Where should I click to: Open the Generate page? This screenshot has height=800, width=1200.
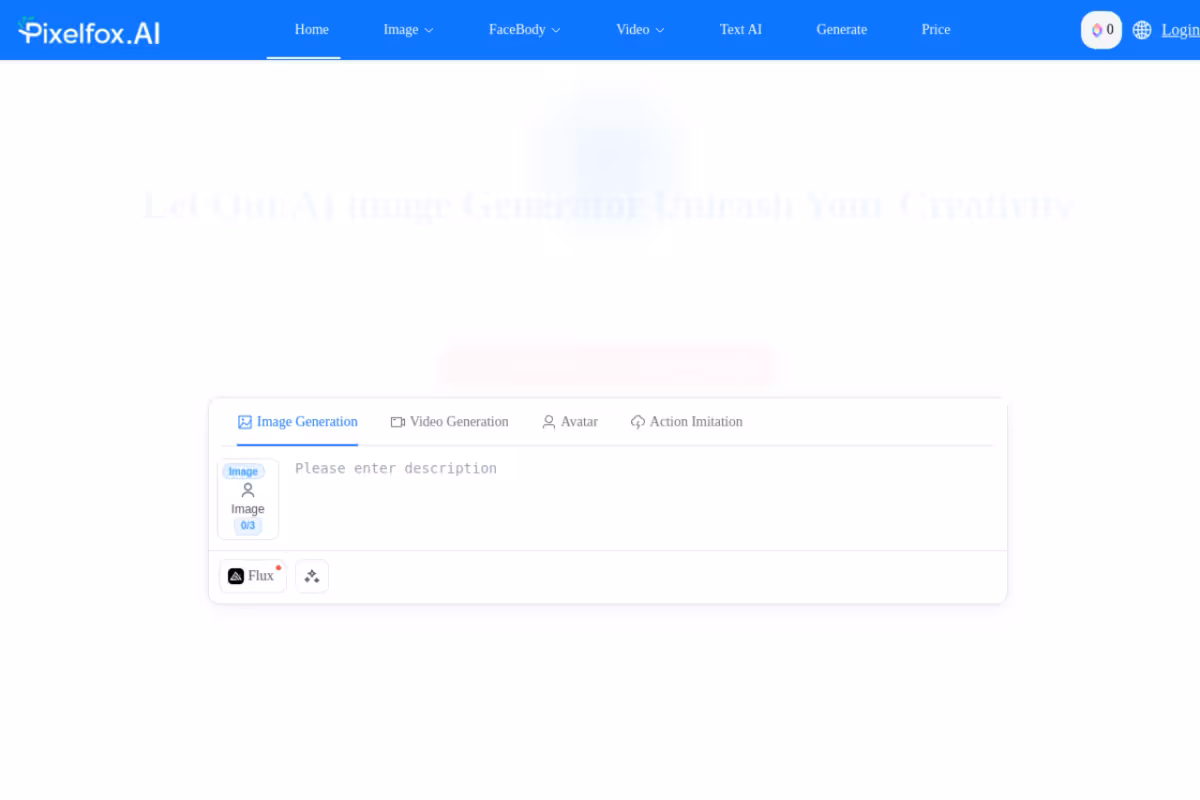pos(842,30)
